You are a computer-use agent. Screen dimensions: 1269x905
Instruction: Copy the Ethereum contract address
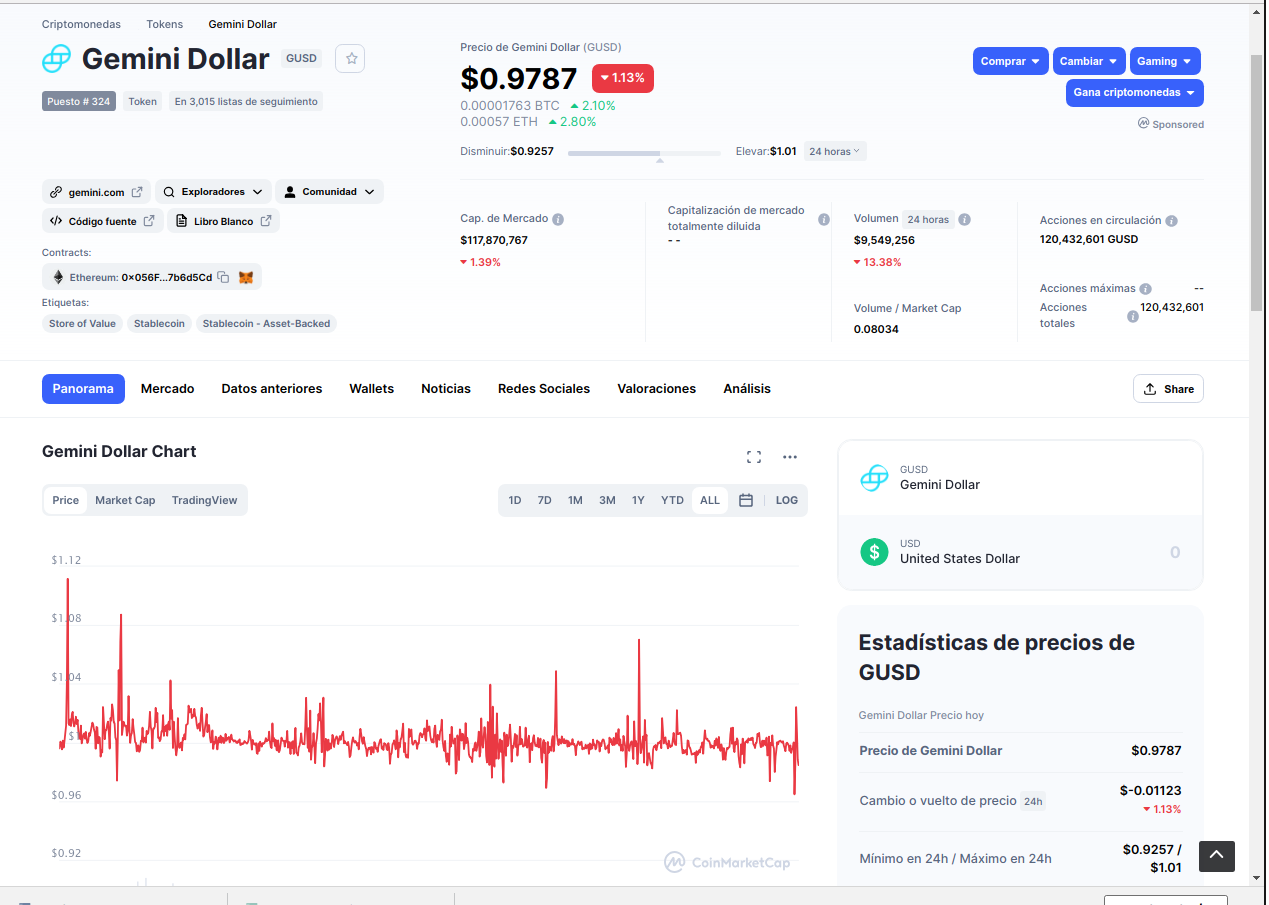tap(223, 277)
